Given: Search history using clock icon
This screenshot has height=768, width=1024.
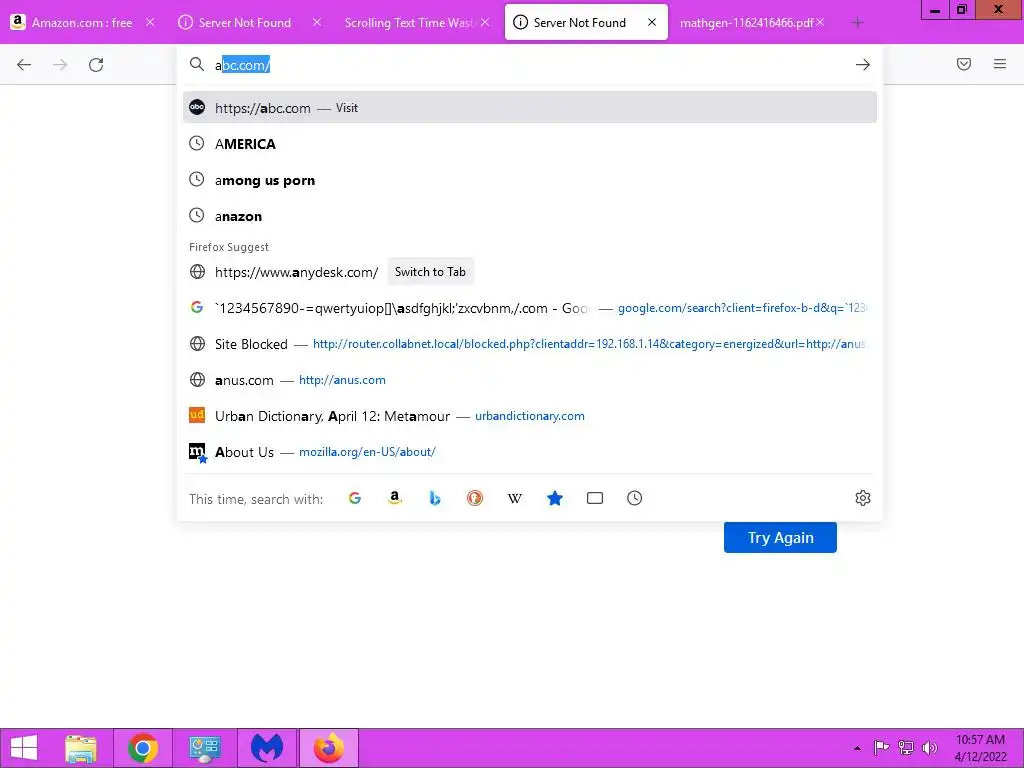Looking at the screenshot, I should point(634,498).
